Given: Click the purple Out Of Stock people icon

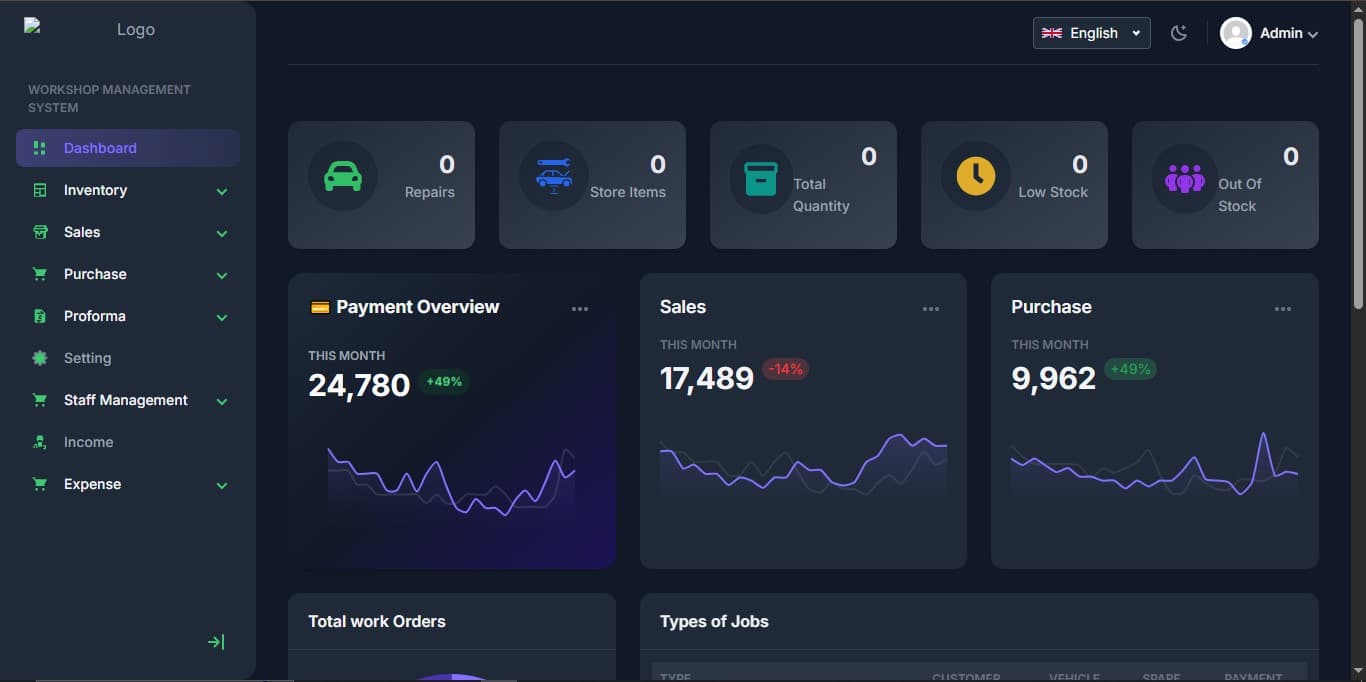Looking at the screenshot, I should tap(1185, 179).
